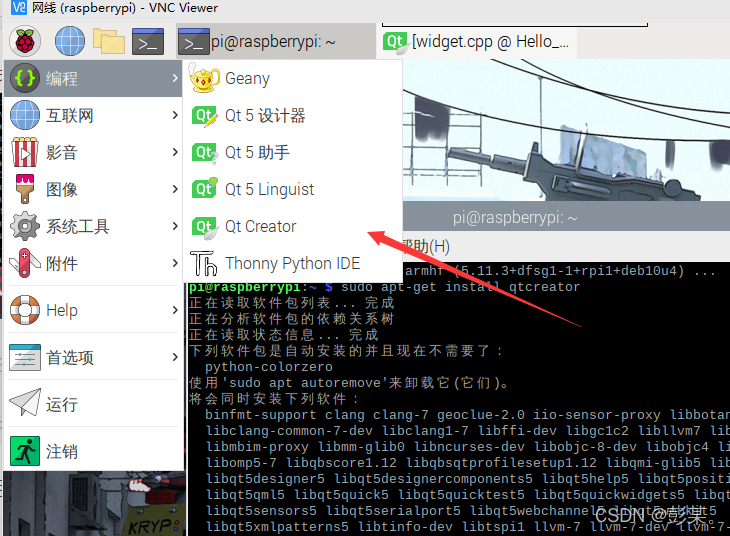Launch the web browser globe icon in taskbar
The image size is (730, 536).
coord(70,41)
